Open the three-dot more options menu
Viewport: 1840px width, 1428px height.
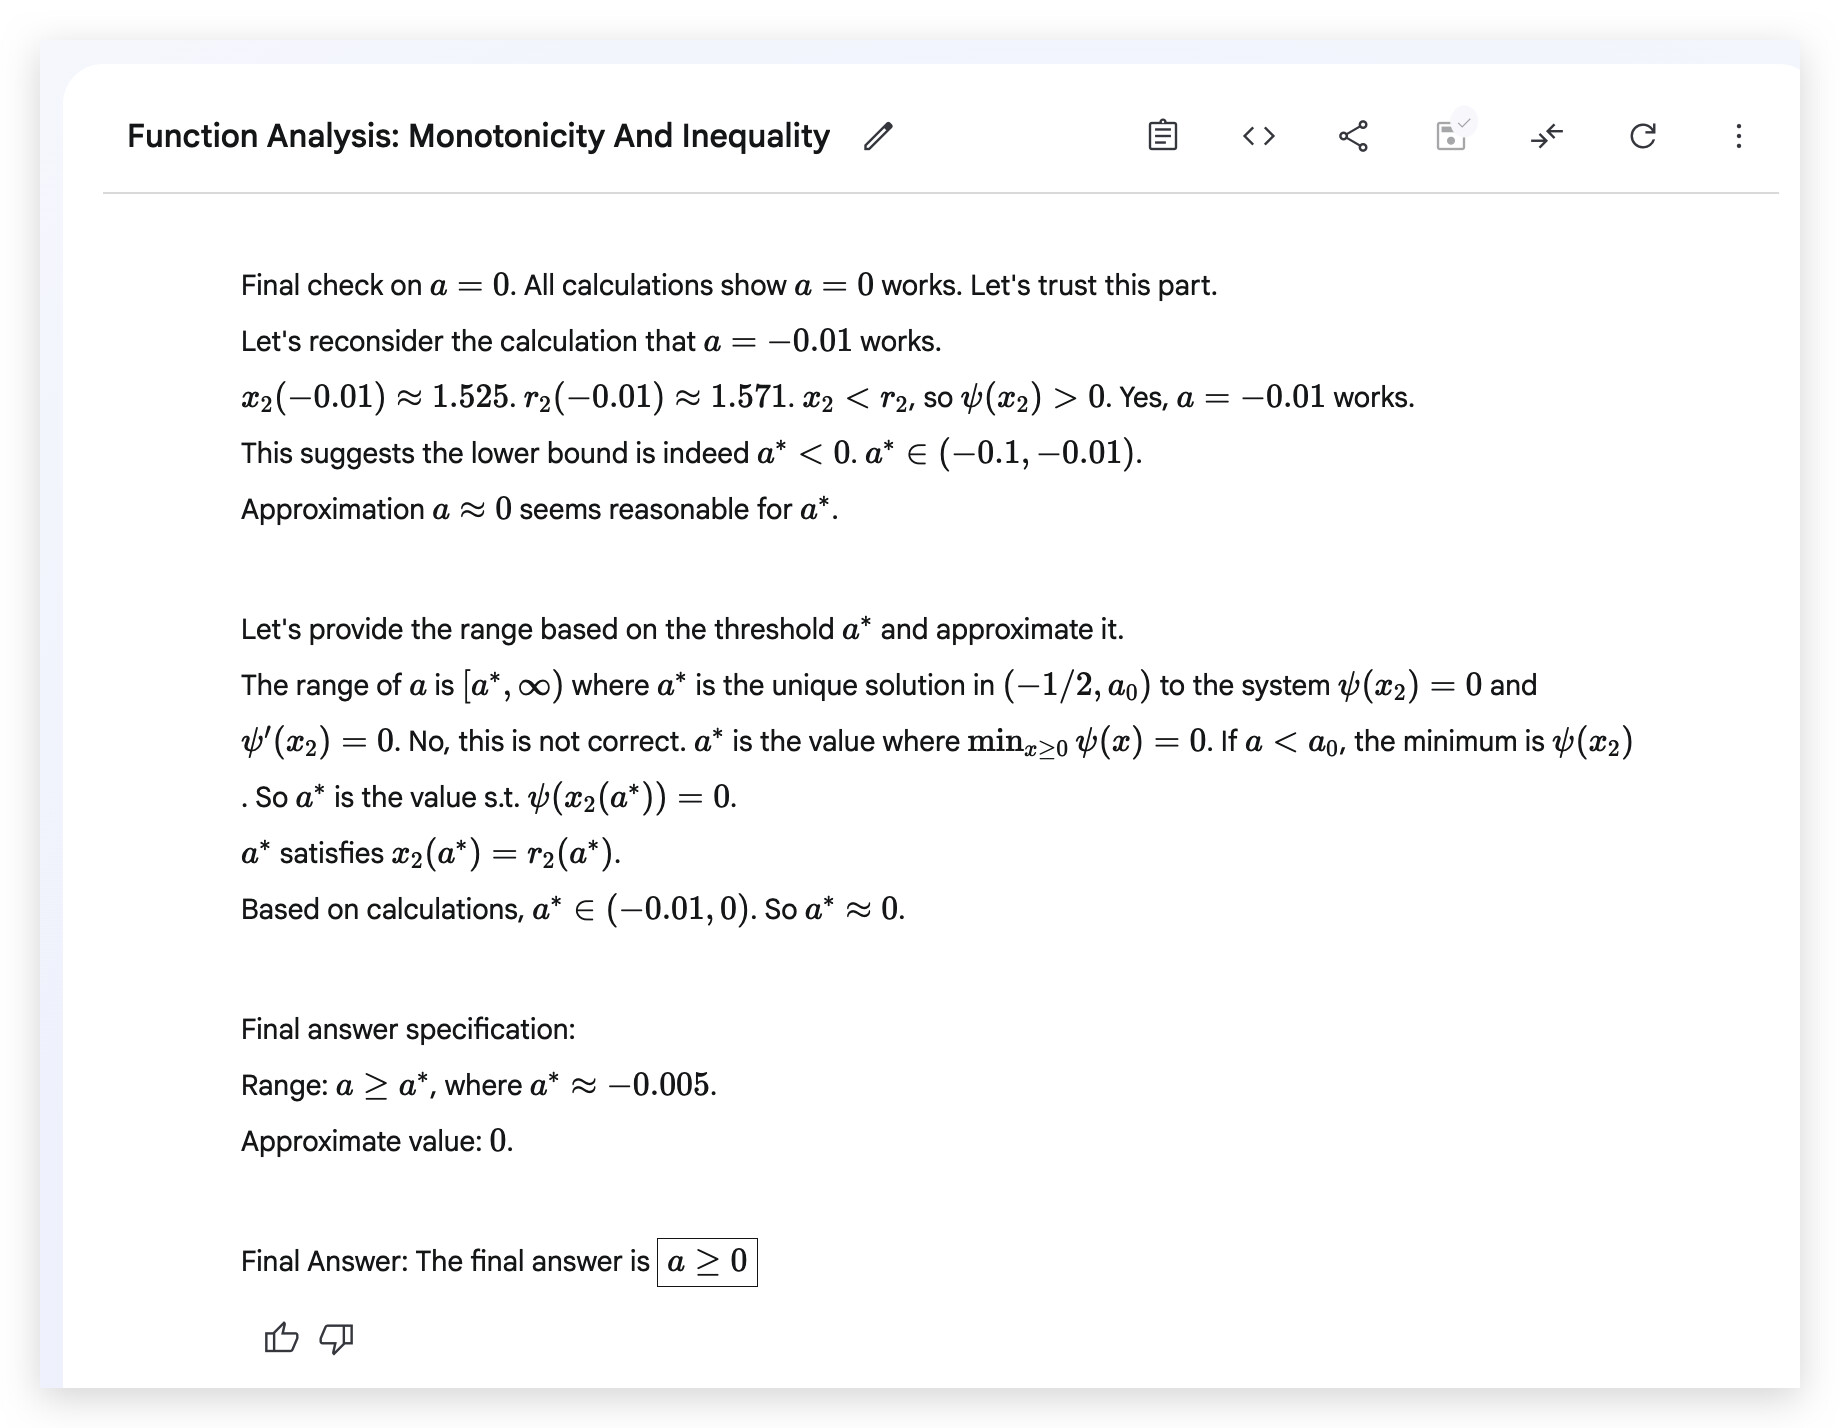pos(1738,136)
